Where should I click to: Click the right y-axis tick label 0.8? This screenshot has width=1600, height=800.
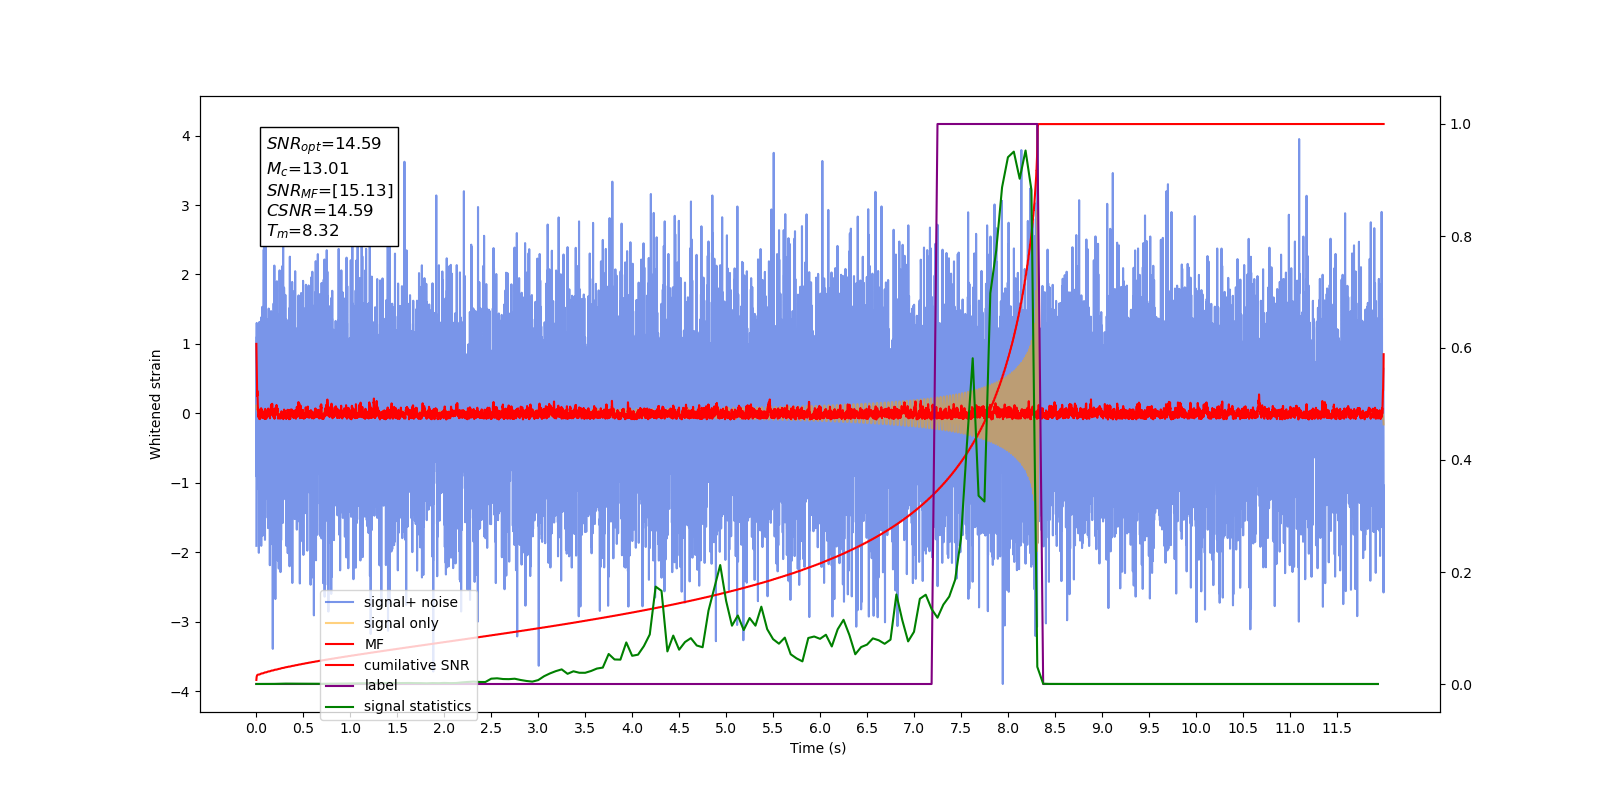pos(1461,237)
